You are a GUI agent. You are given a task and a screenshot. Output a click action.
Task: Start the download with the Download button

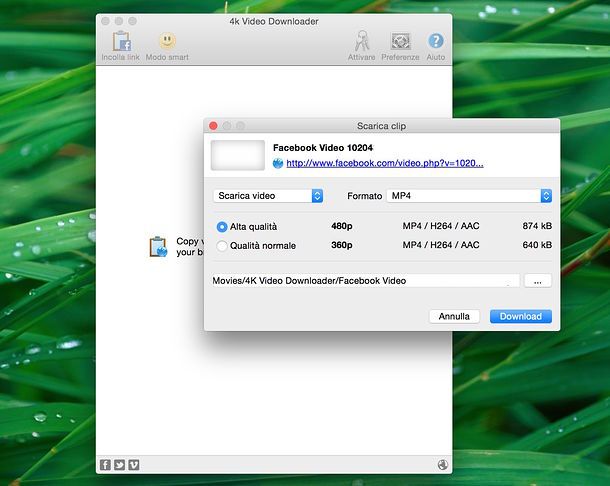[x=520, y=316]
